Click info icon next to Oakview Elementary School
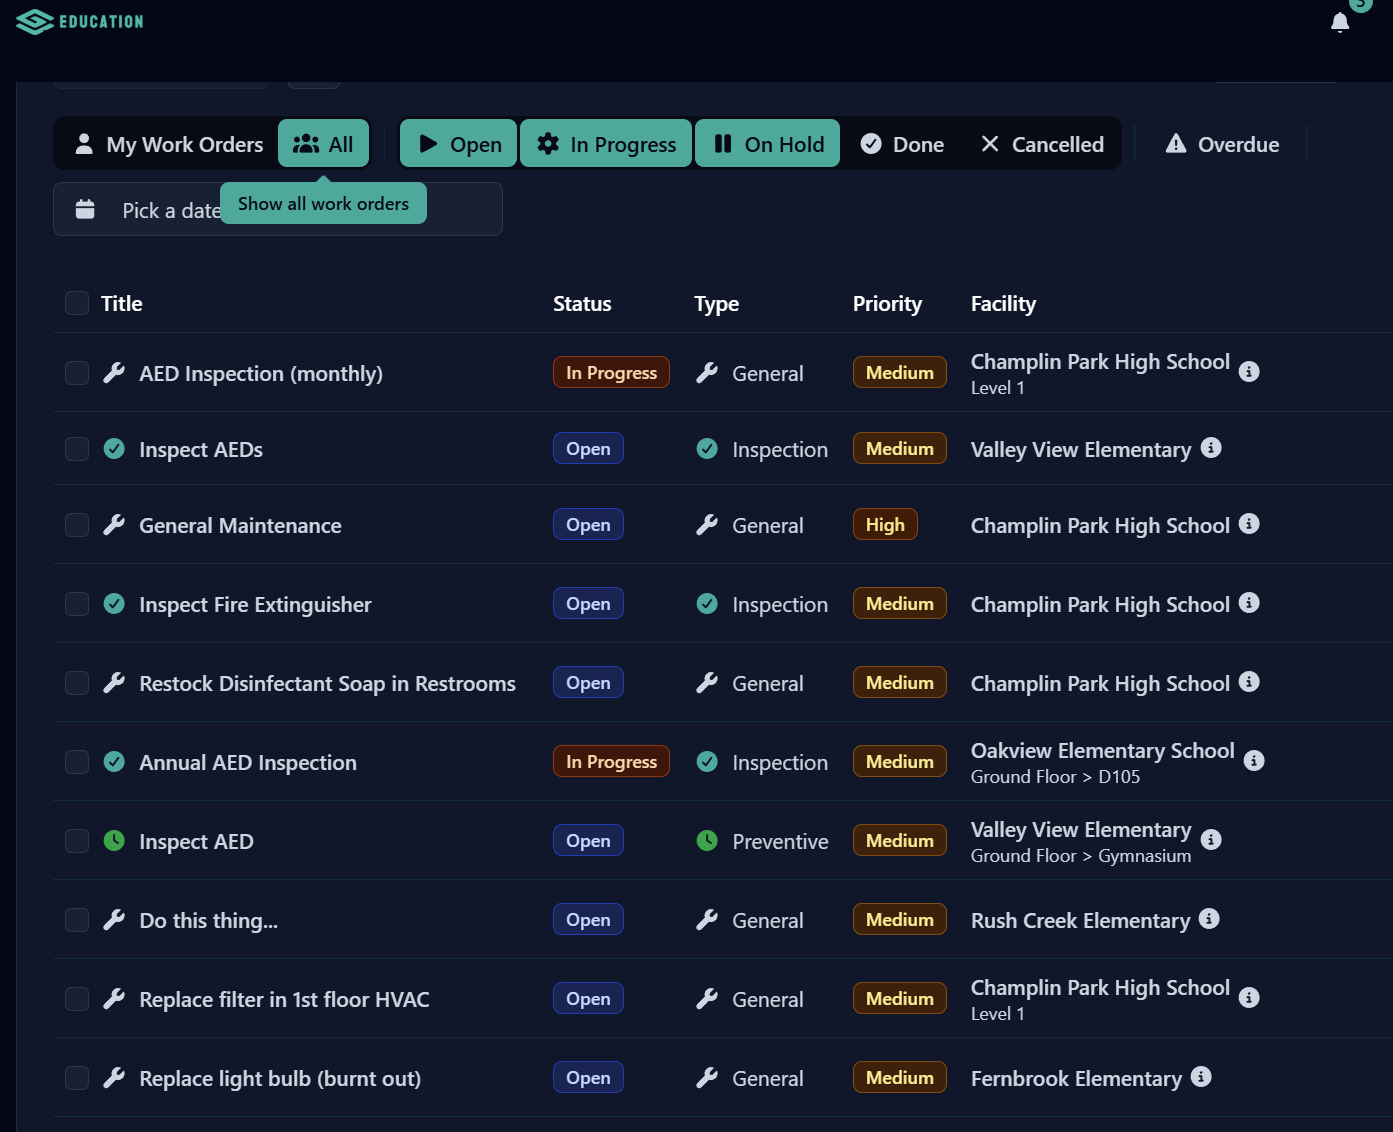 point(1254,761)
